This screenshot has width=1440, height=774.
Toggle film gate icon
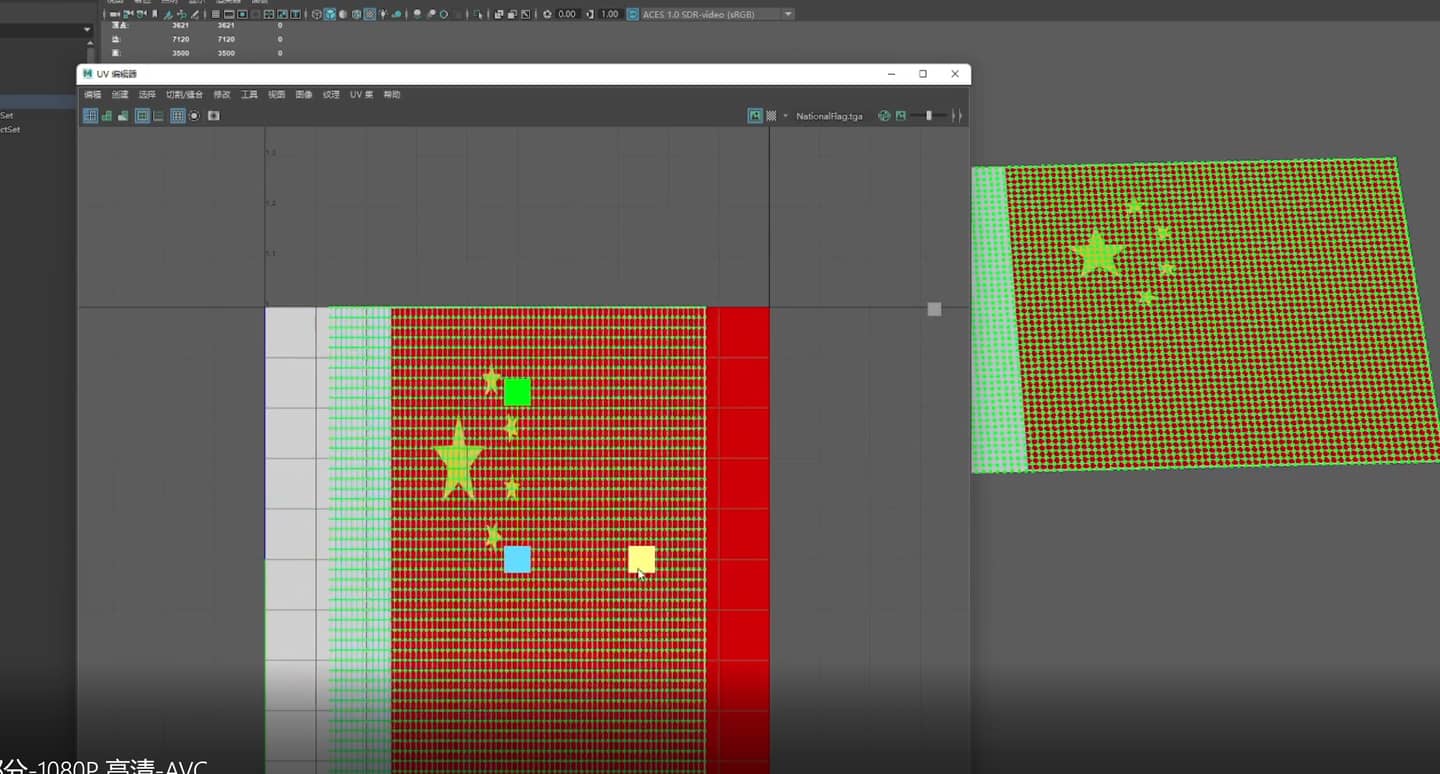[229, 14]
